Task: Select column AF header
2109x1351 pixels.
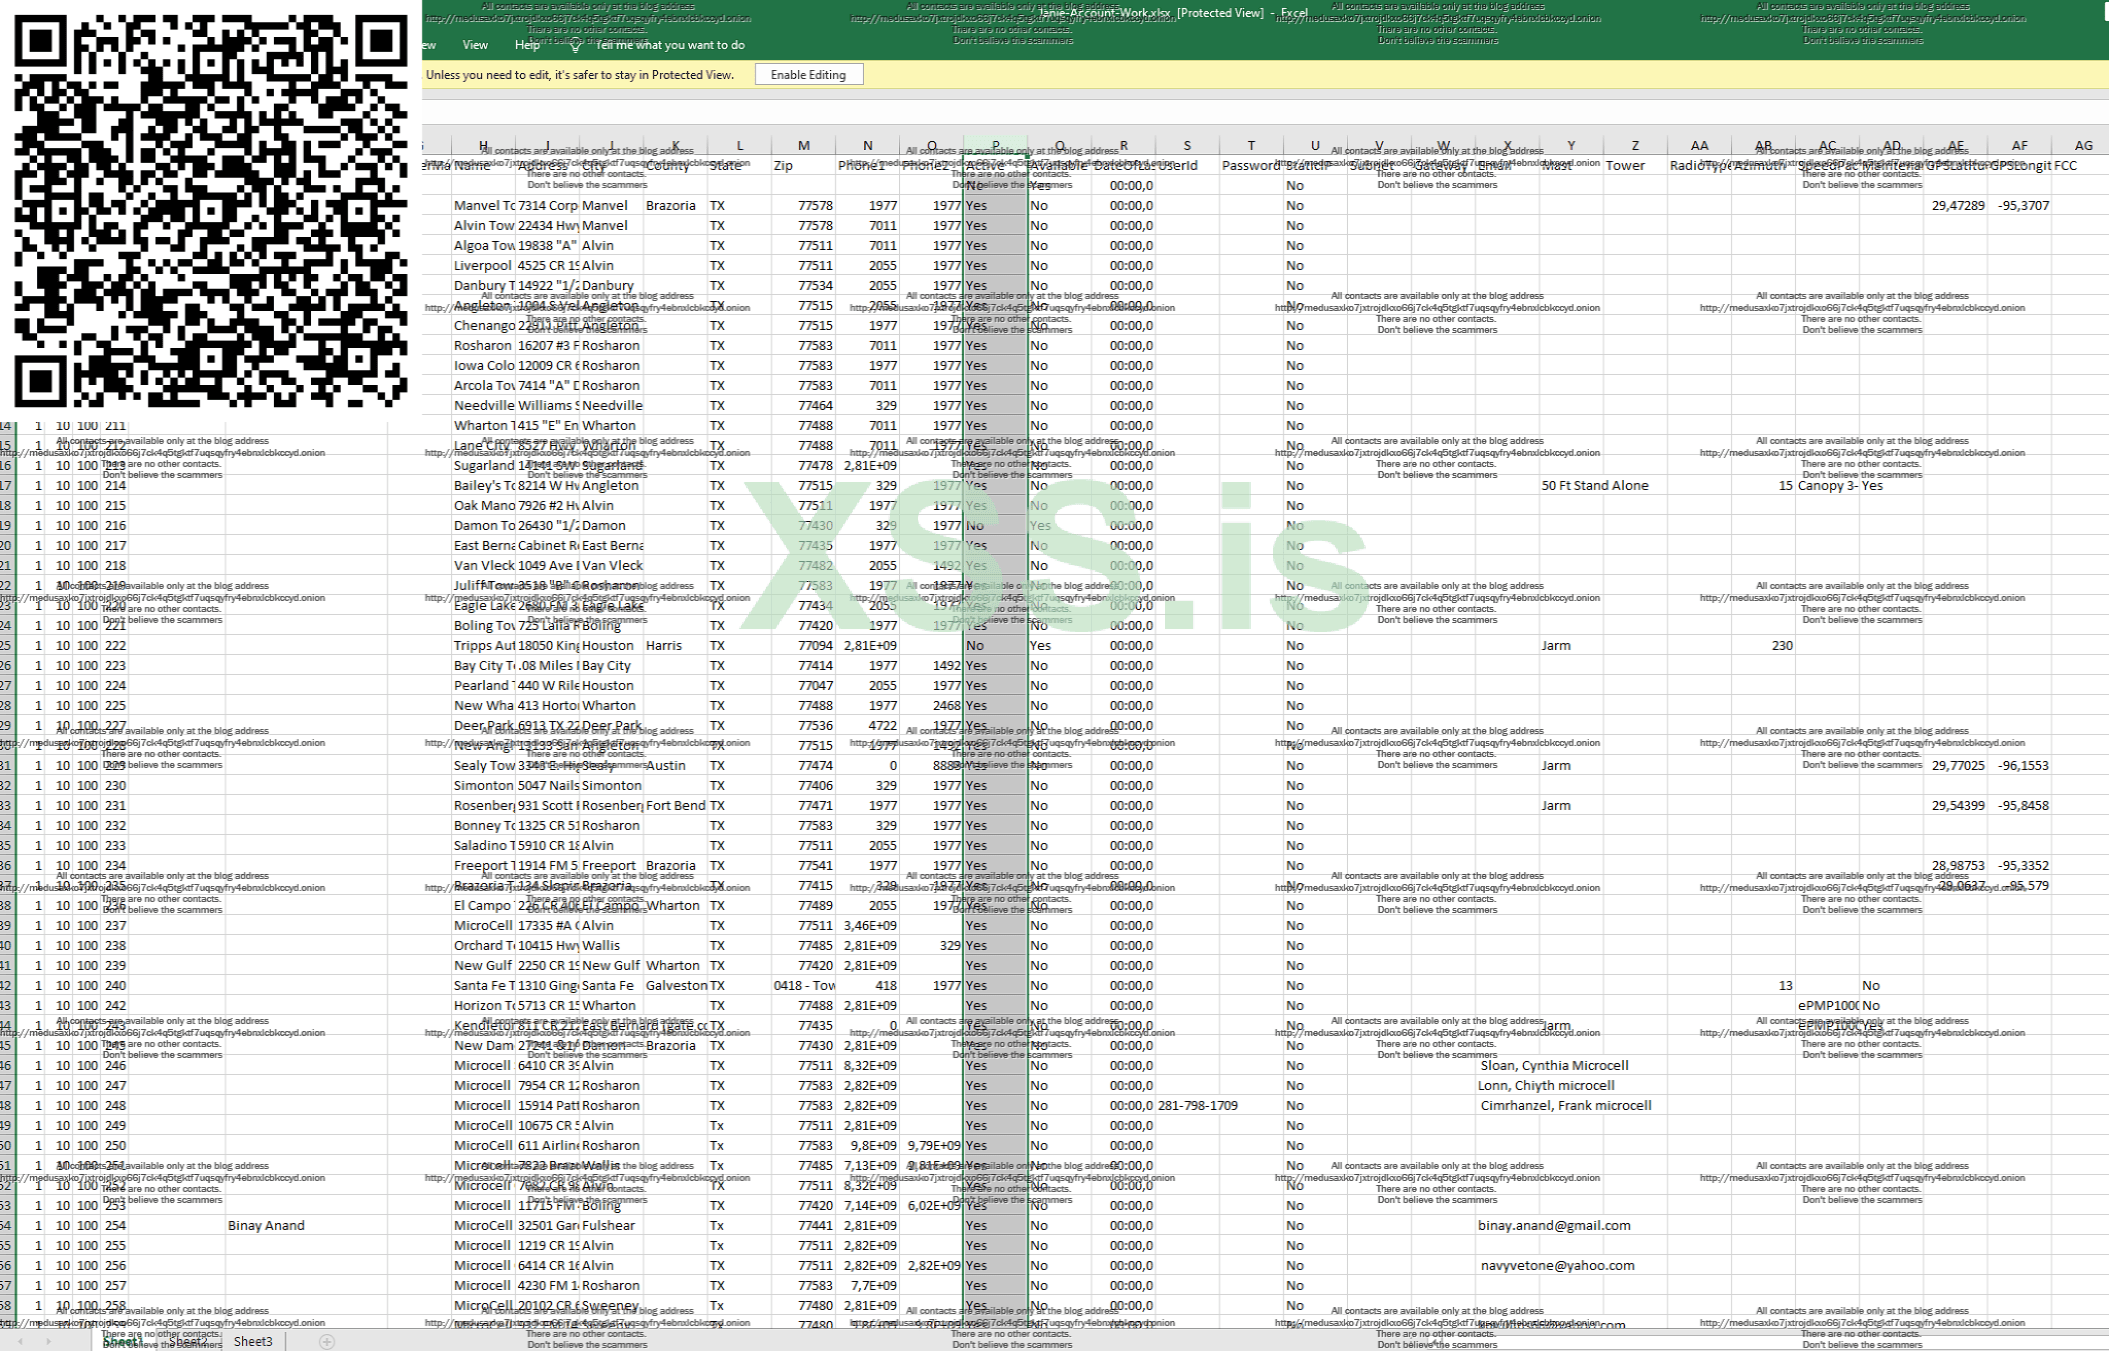Action: click(x=2019, y=146)
